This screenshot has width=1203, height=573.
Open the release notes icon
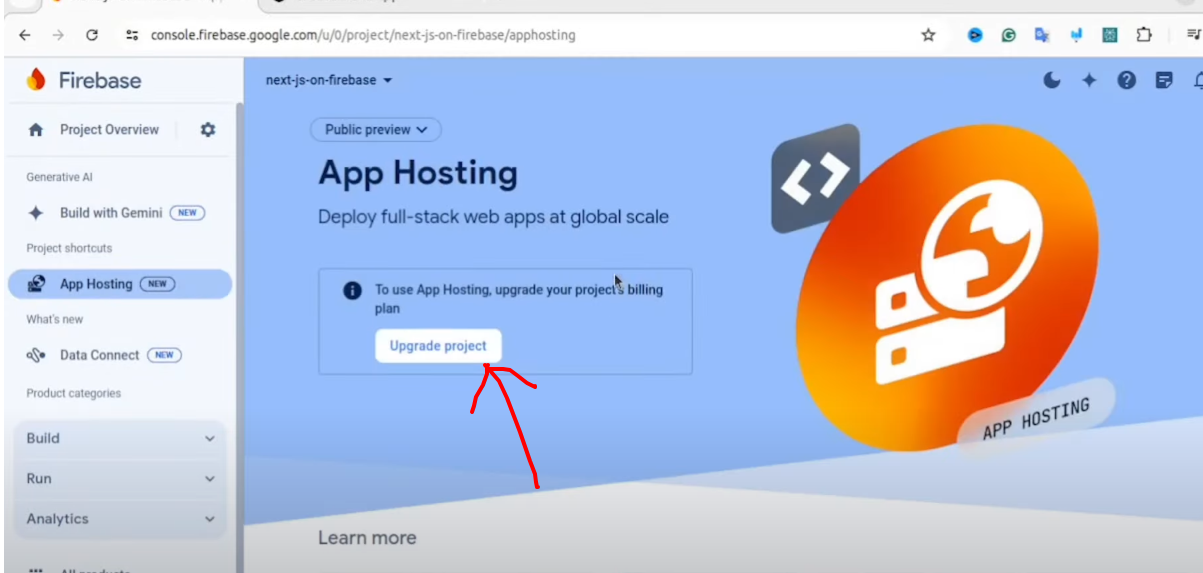pyautogui.click(x=1164, y=81)
